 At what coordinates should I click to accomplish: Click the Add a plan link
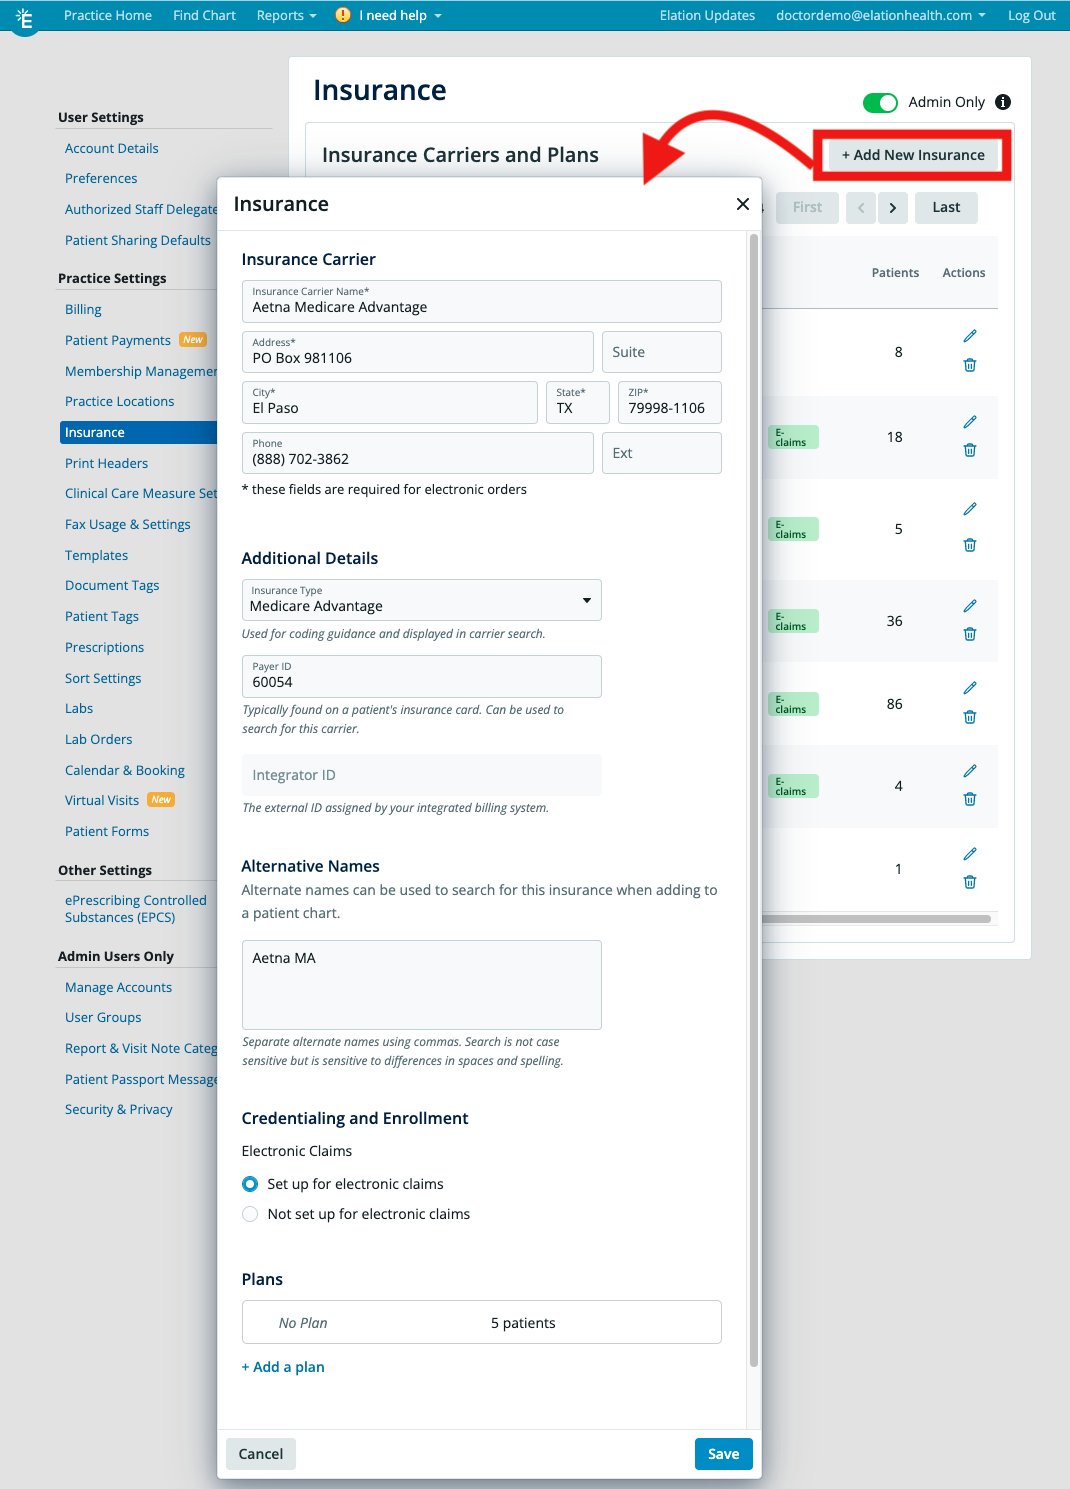tap(283, 1366)
